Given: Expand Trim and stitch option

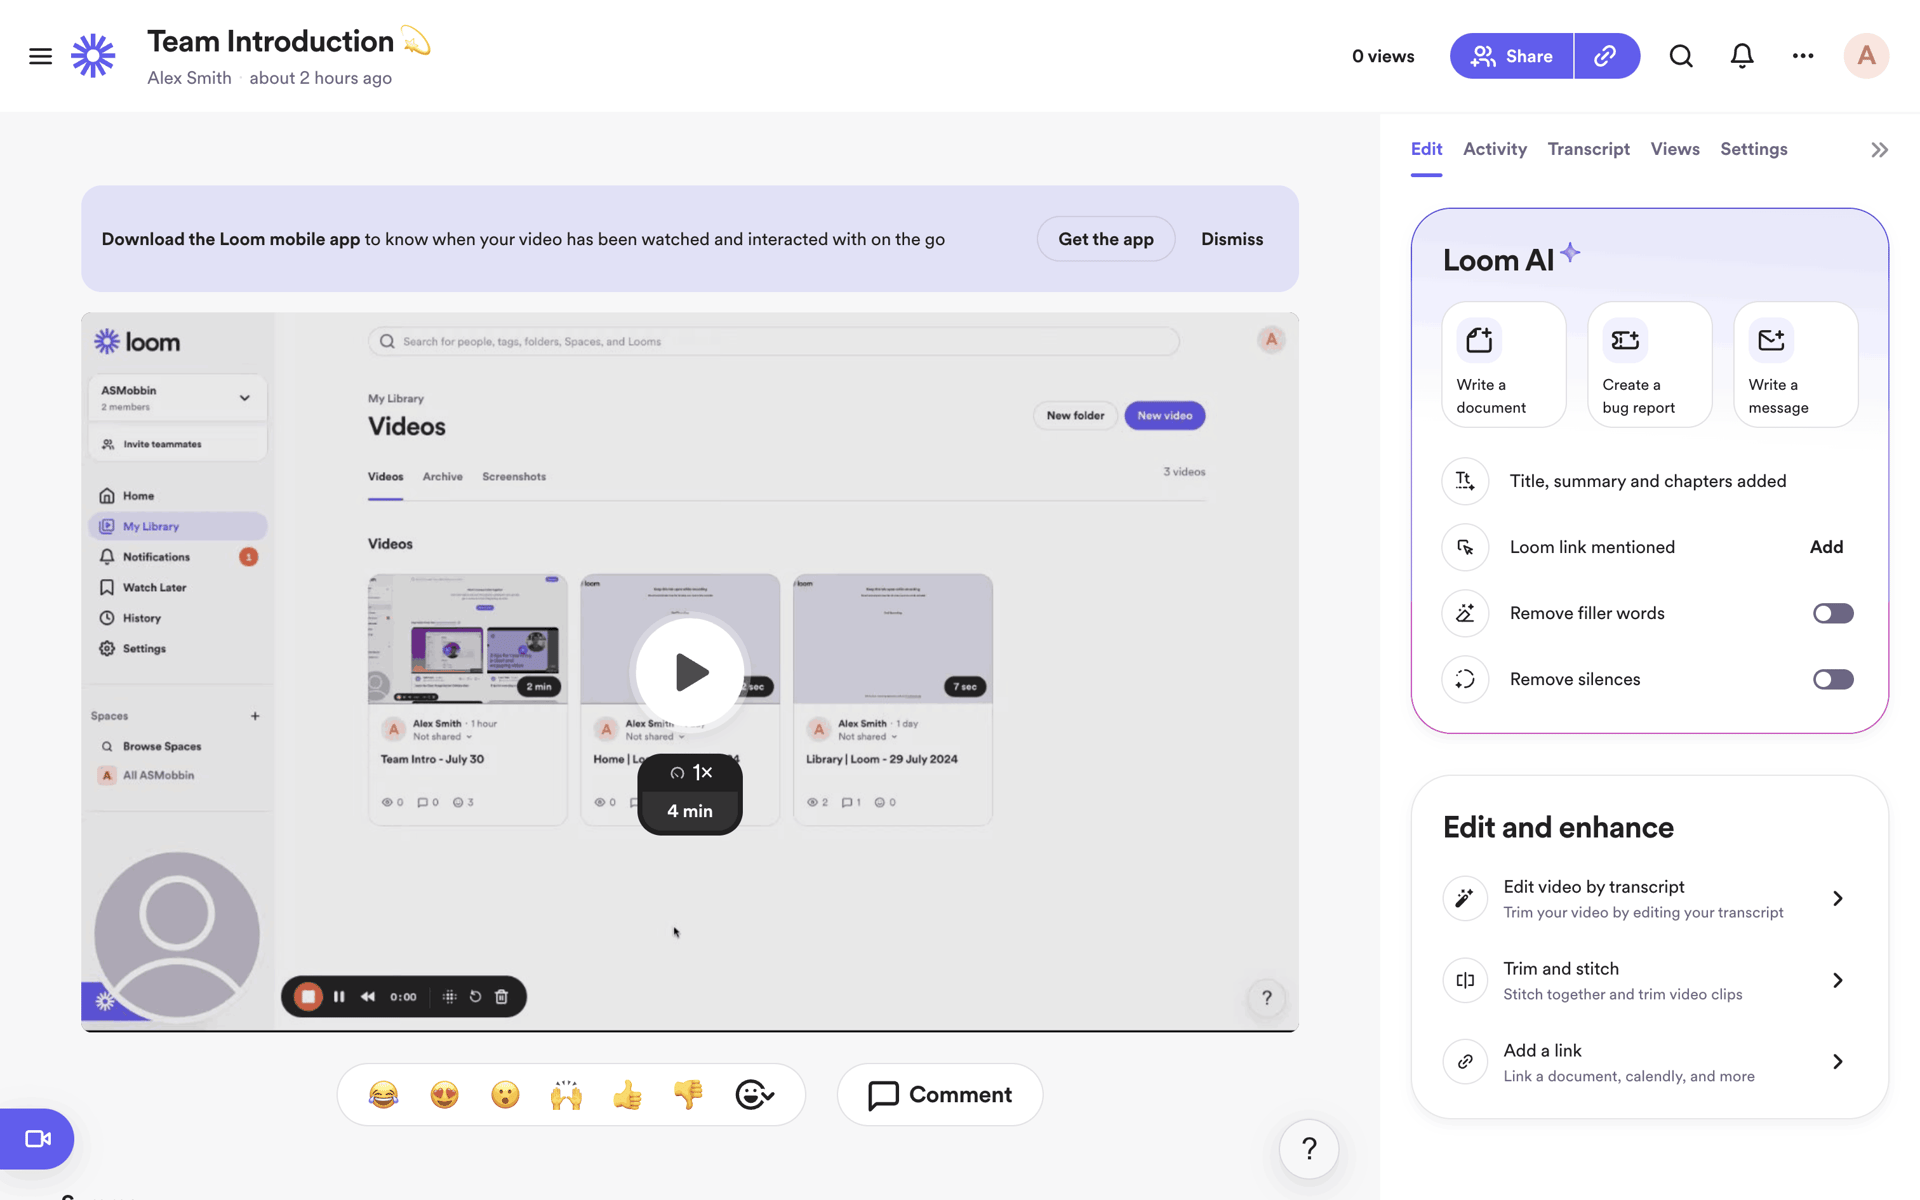Looking at the screenshot, I should pos(1837,980).
